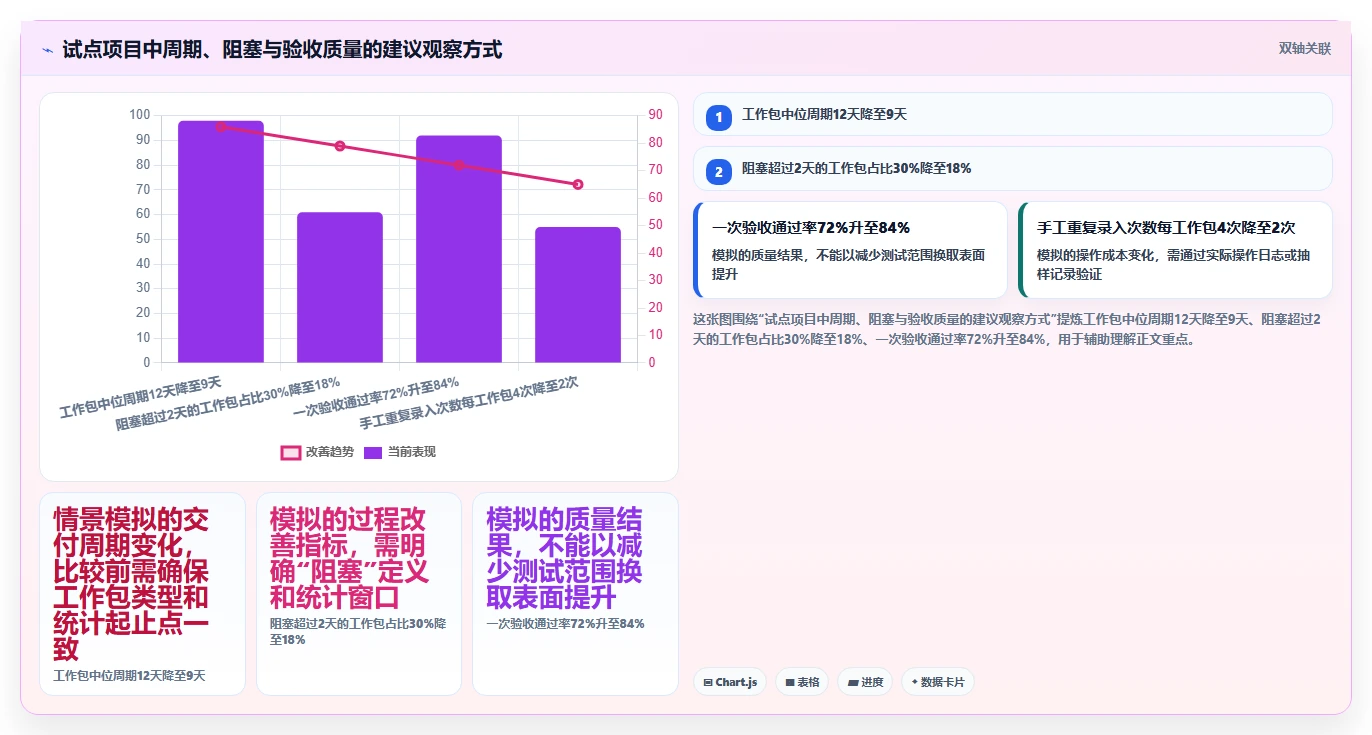Click the header icon beside the title
This screenshot has width=1372, height=735.
coord(47,49)
